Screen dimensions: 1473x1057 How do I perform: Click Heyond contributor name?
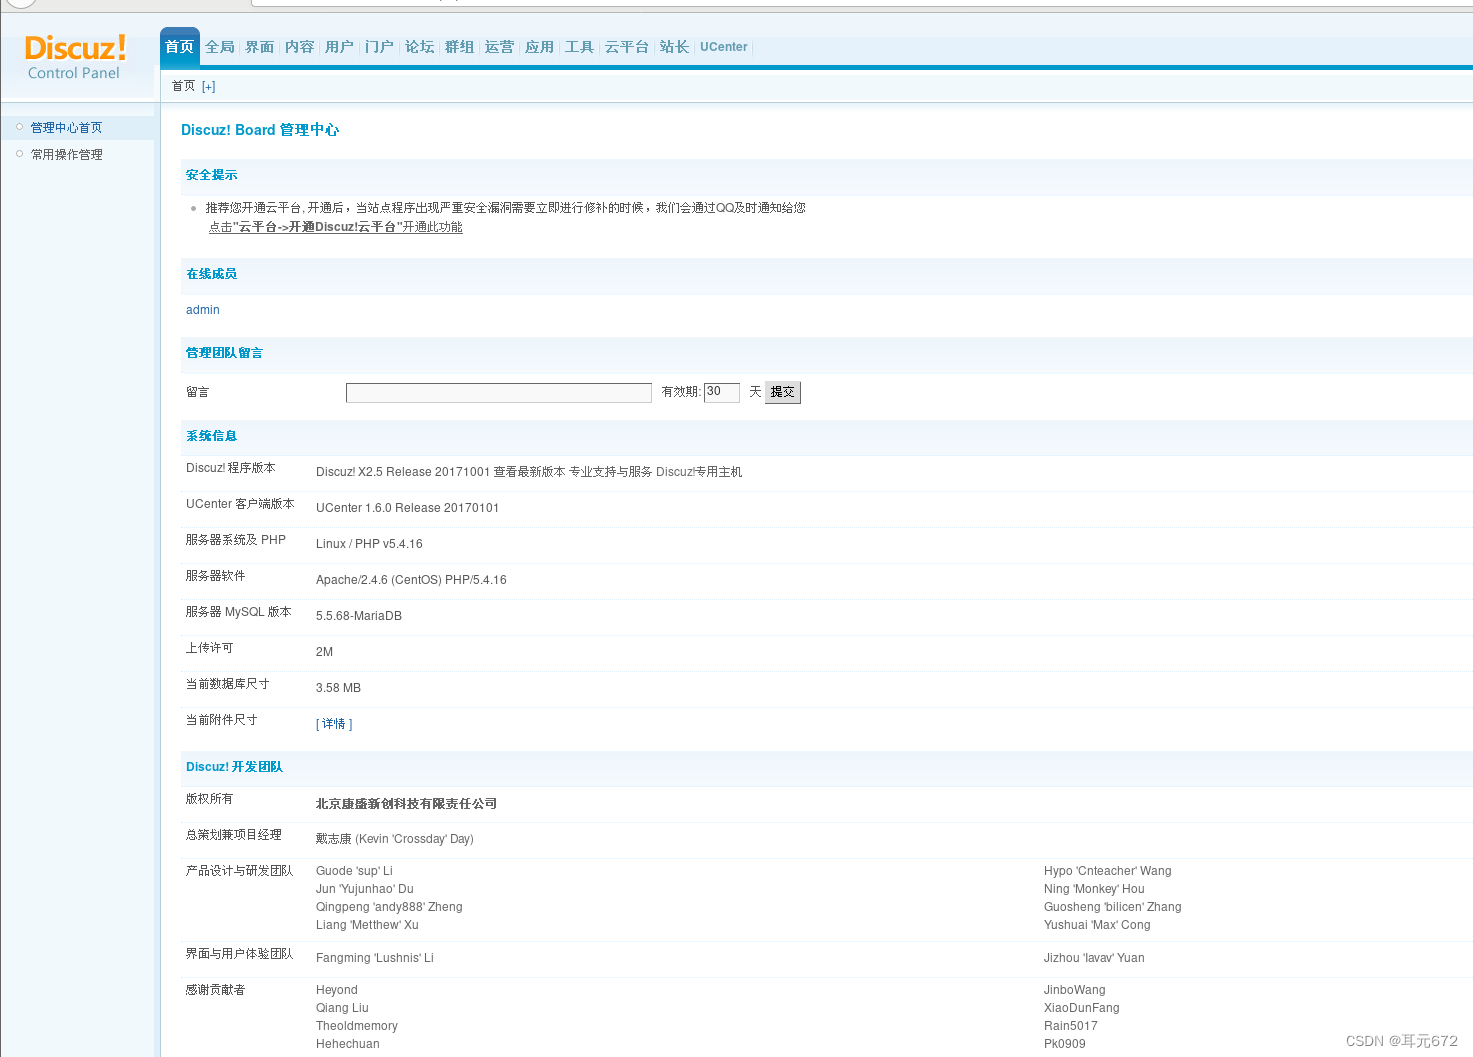coord(337,990)
